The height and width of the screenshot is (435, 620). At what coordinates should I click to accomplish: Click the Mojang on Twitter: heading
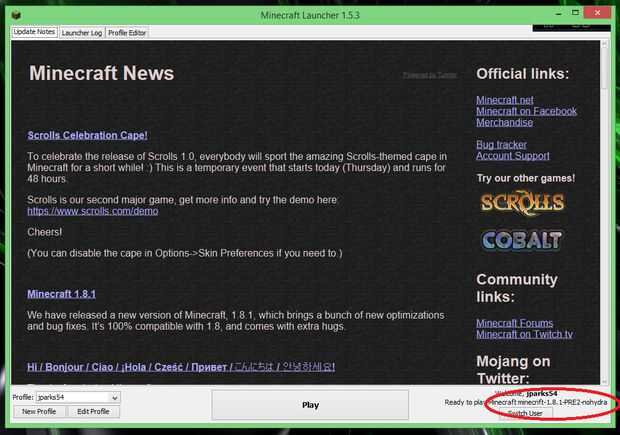click(x=513, y=370)
